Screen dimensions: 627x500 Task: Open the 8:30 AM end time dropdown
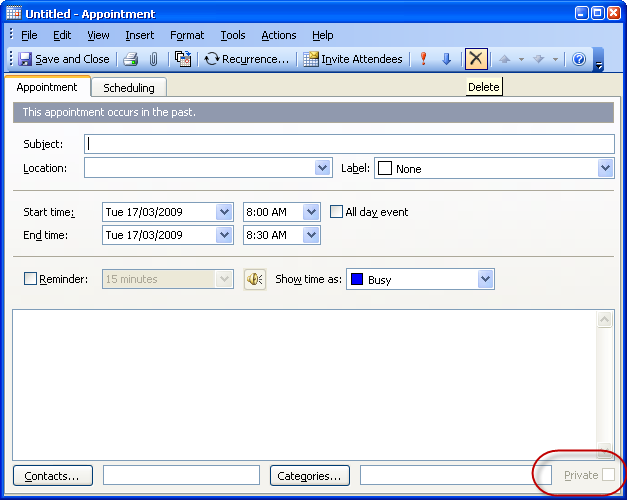coord(311,235)
